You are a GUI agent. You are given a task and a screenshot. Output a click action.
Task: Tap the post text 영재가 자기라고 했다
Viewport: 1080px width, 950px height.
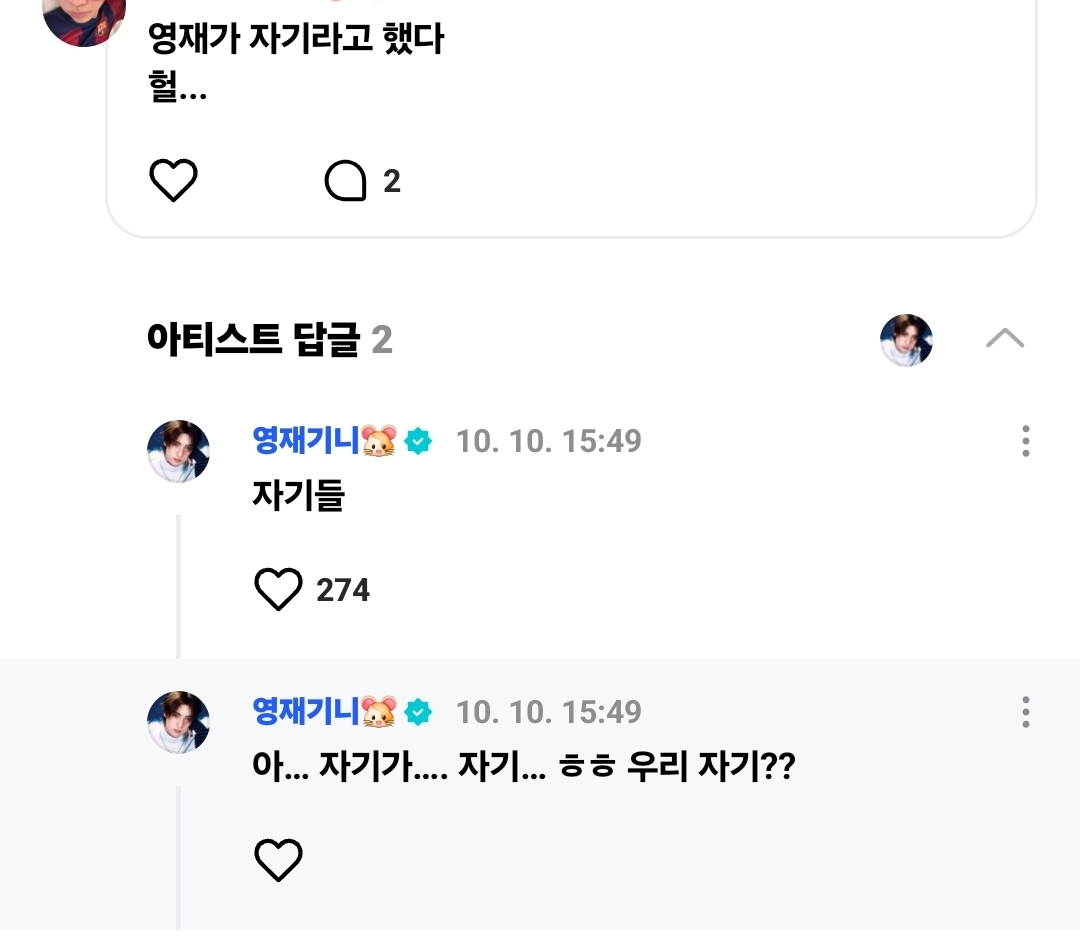click(x=296, y=40)
